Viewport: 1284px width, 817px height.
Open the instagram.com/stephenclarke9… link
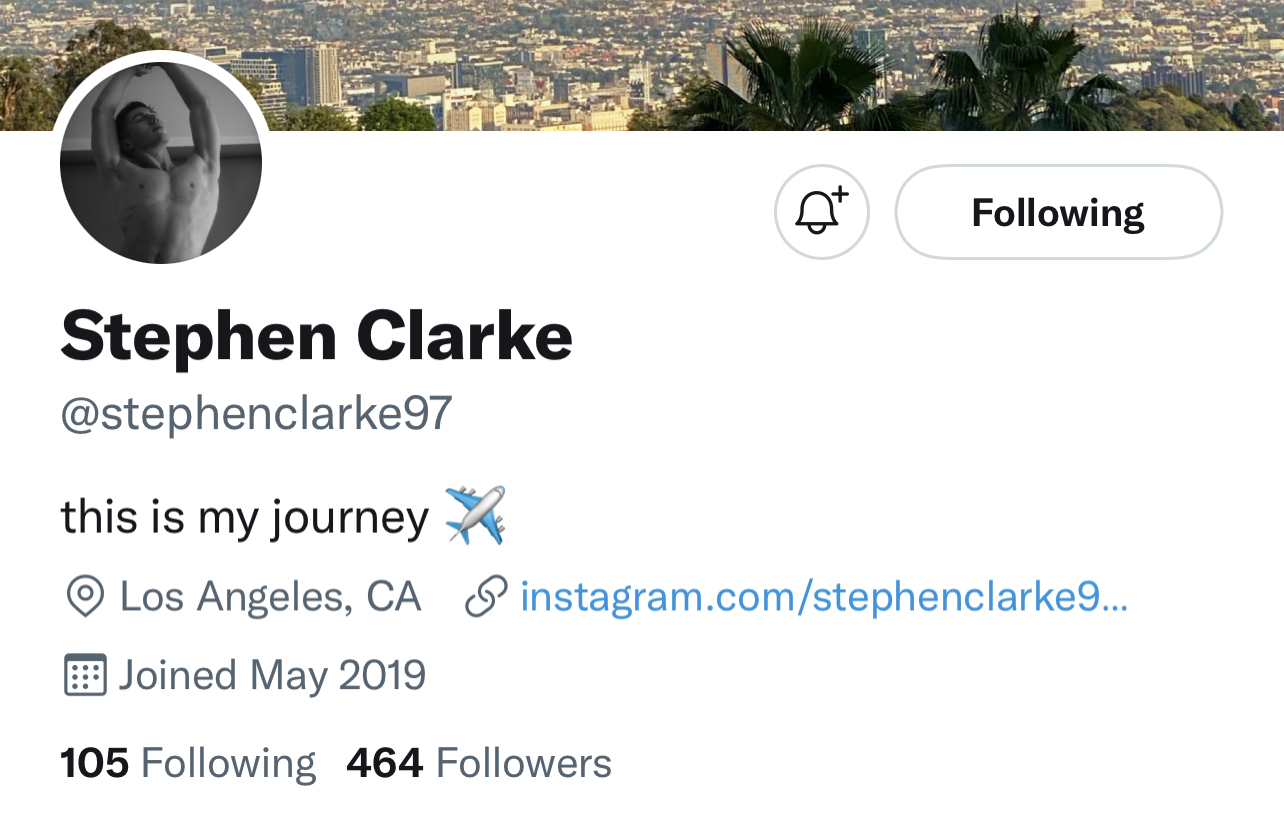[824, 597]
